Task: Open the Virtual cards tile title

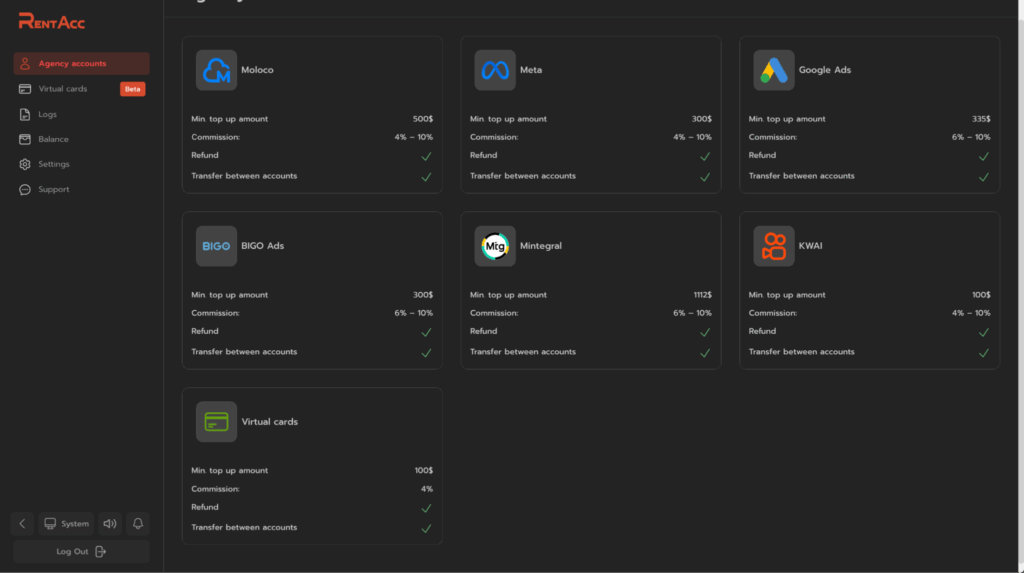Action: pos(270,421)
